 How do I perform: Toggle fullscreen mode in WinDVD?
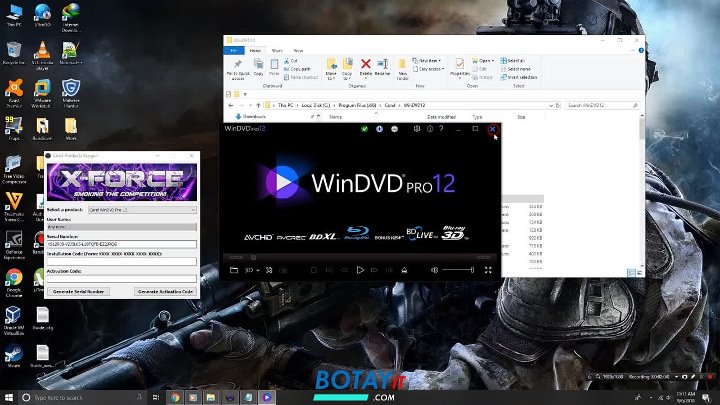488,270
